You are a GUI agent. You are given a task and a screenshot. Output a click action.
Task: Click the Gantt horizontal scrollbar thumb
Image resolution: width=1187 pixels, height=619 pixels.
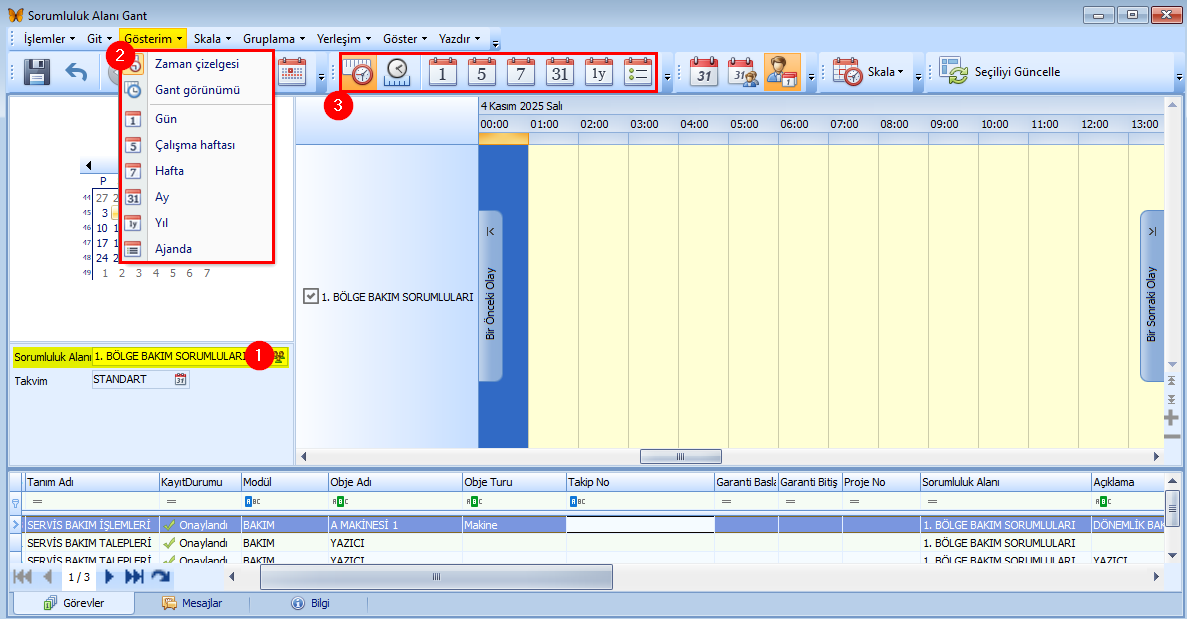[x=679, y=456]
